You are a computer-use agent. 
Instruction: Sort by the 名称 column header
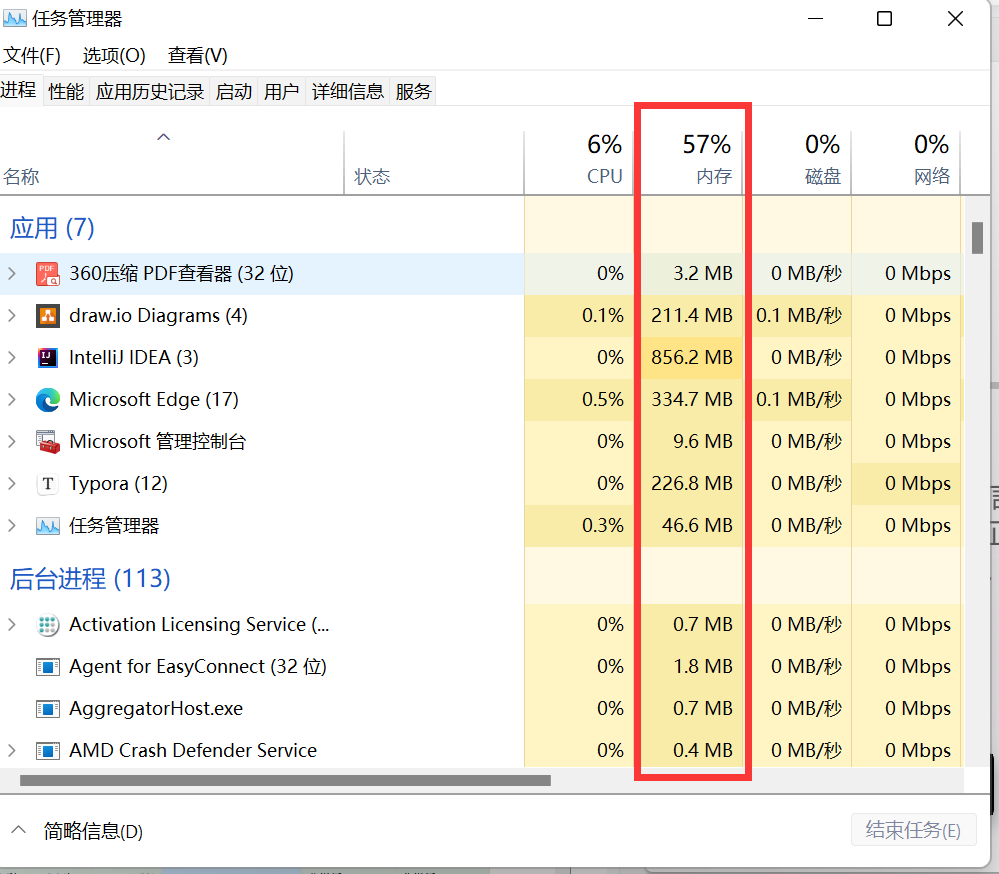click(x=172, y=163)
